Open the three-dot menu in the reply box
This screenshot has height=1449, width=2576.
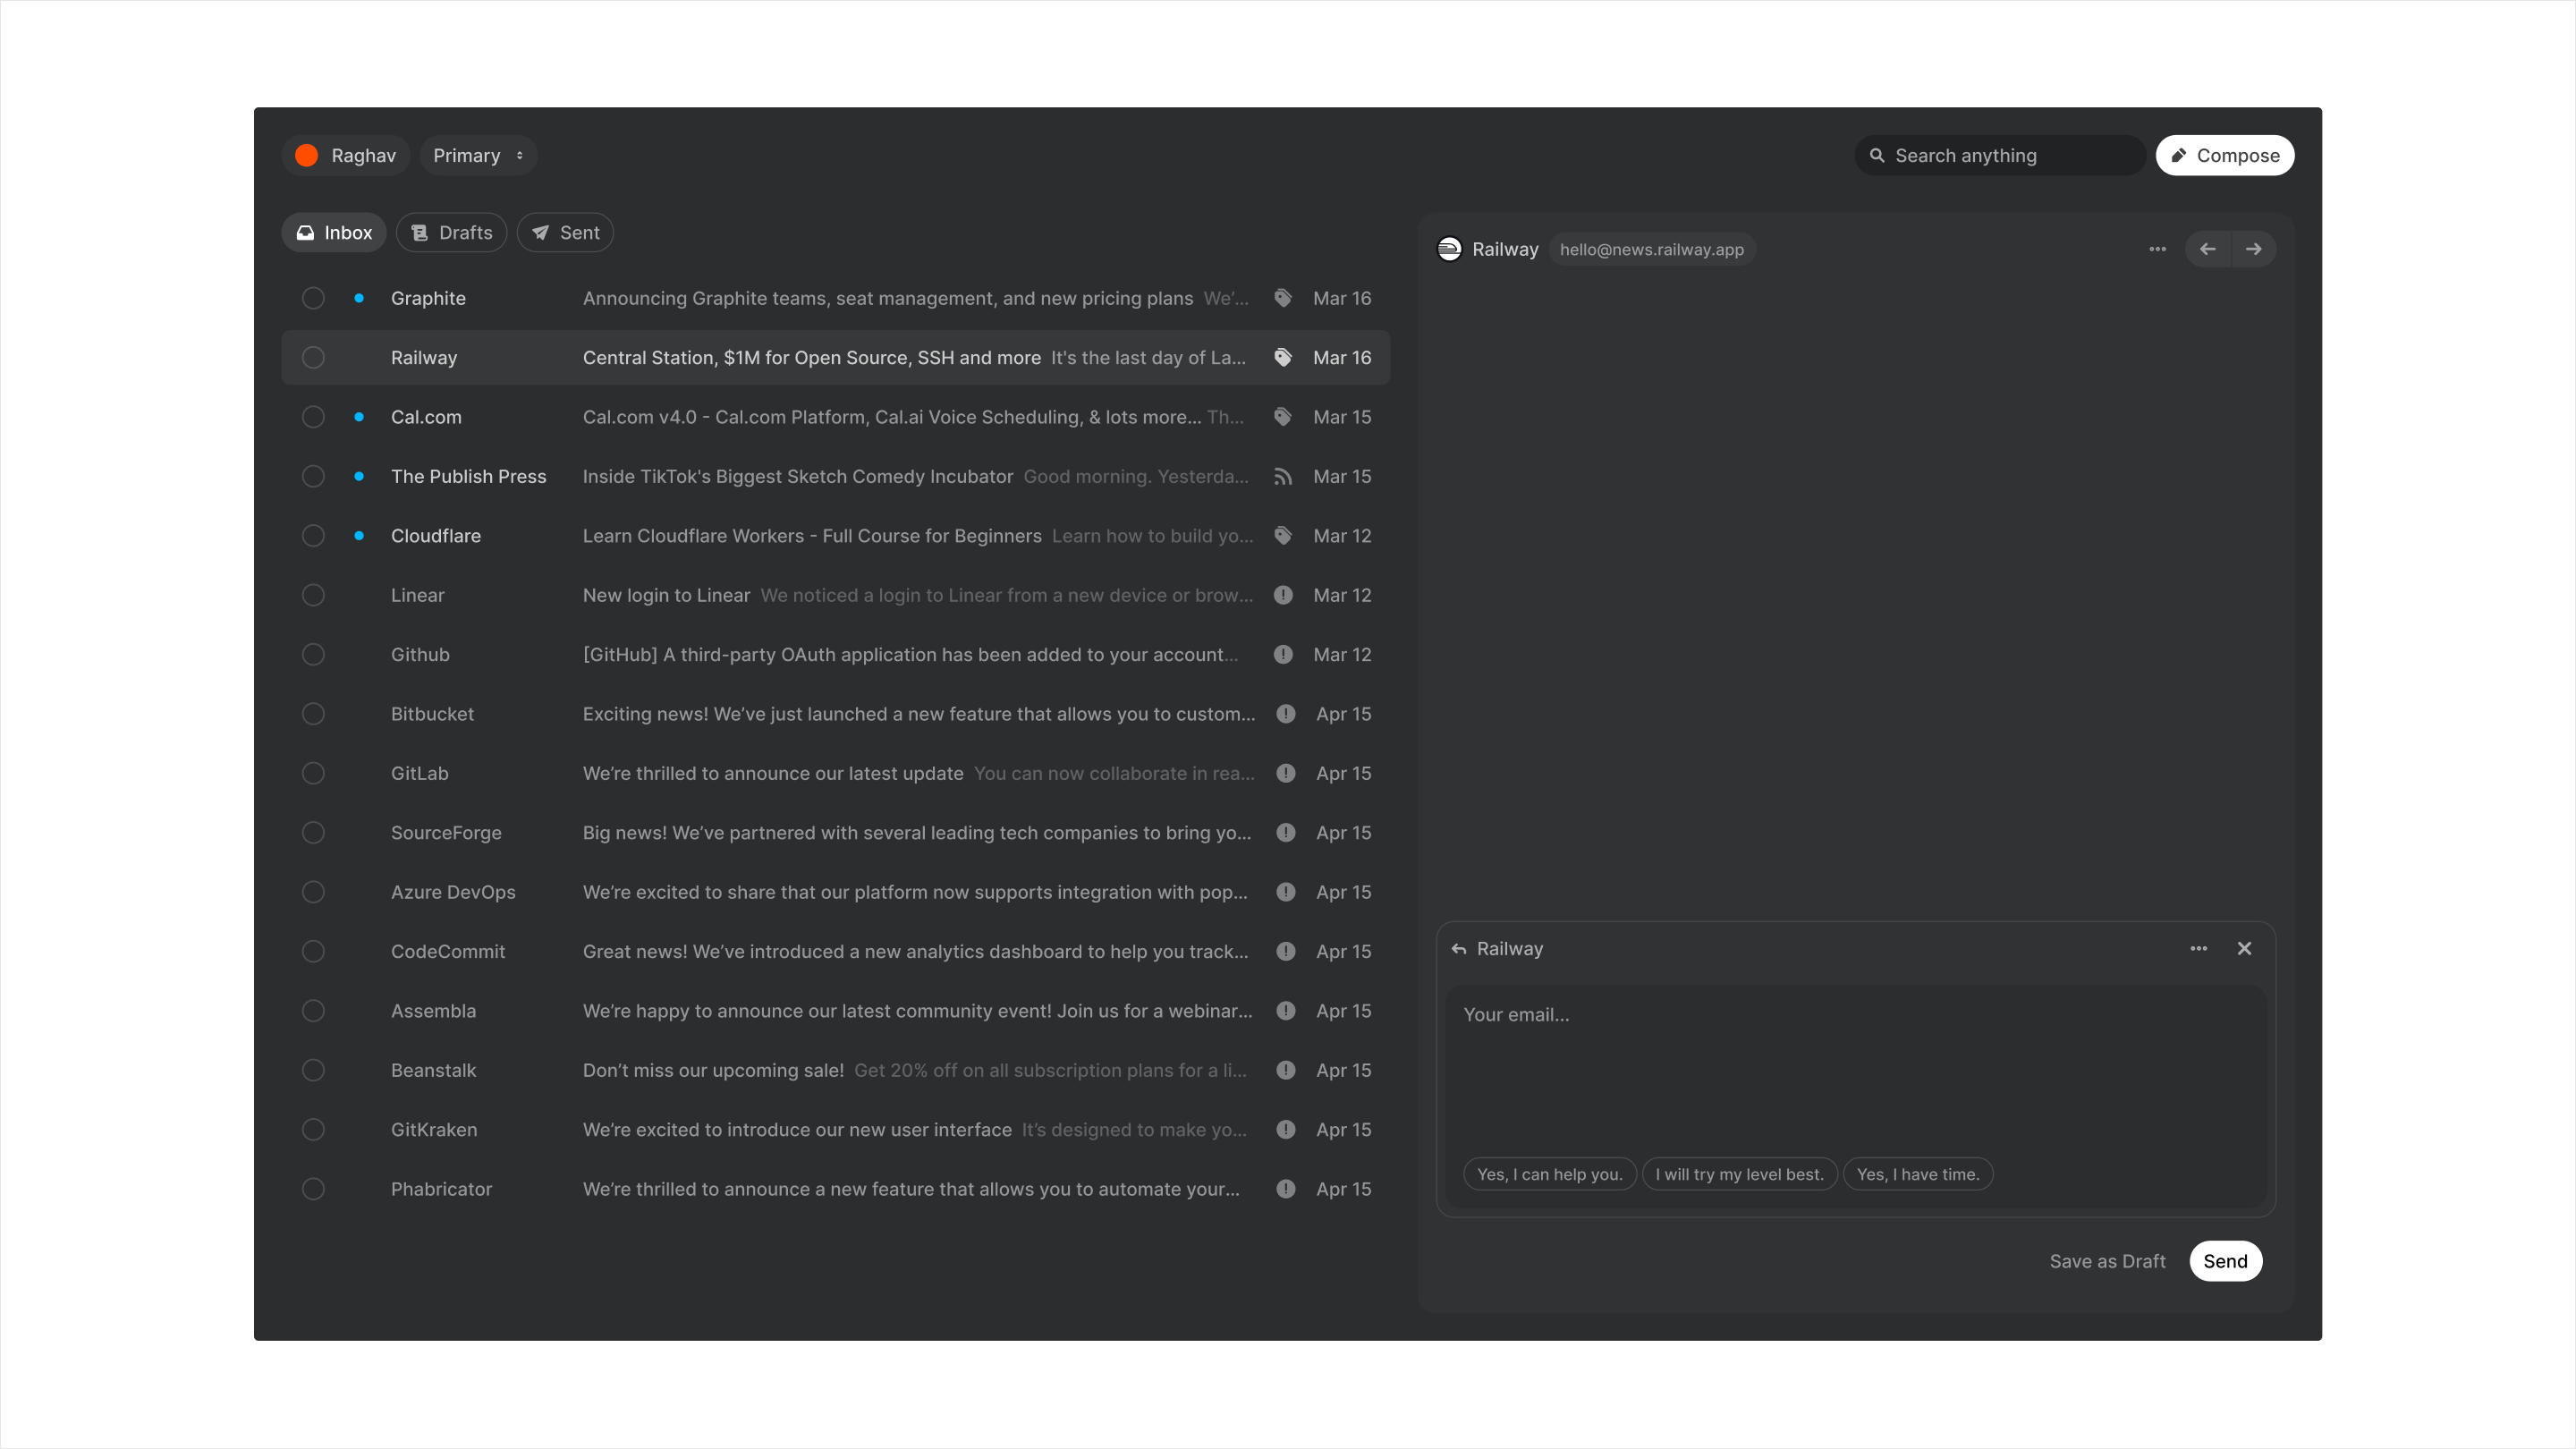pyautogui.click(x=2198, y=948)
